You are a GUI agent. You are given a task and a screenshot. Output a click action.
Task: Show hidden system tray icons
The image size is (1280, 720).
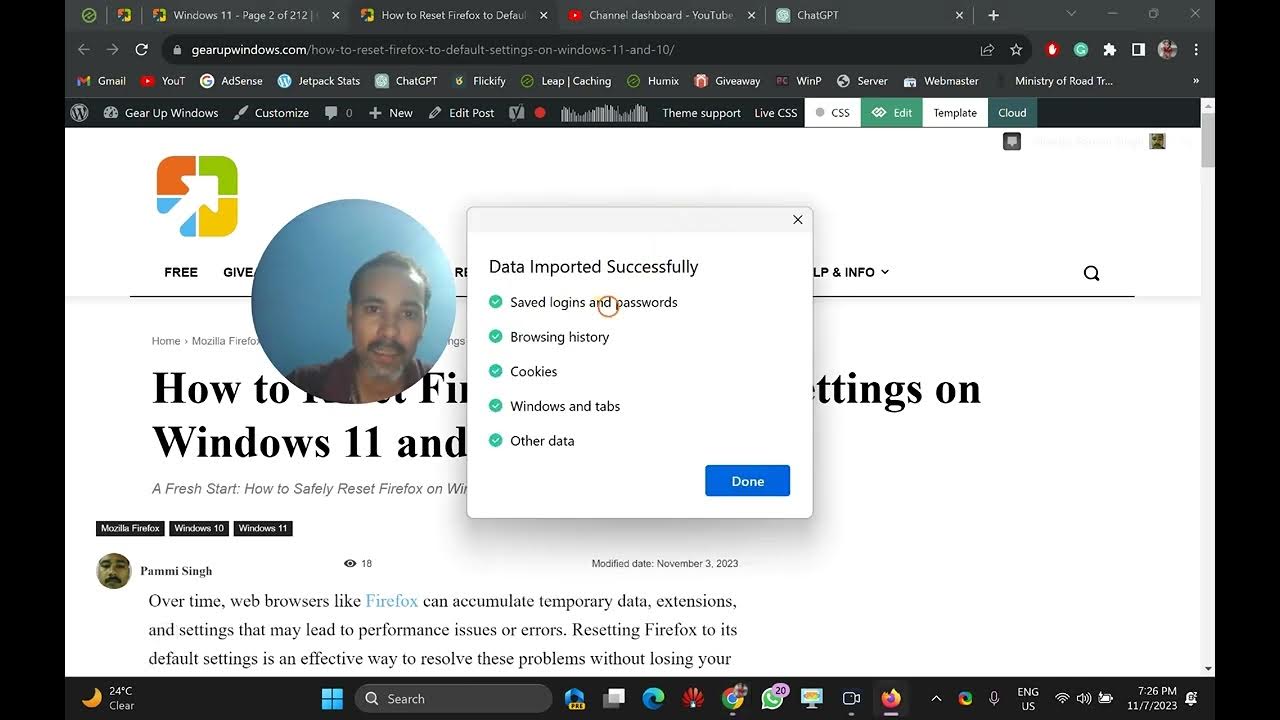coord(936,698)
